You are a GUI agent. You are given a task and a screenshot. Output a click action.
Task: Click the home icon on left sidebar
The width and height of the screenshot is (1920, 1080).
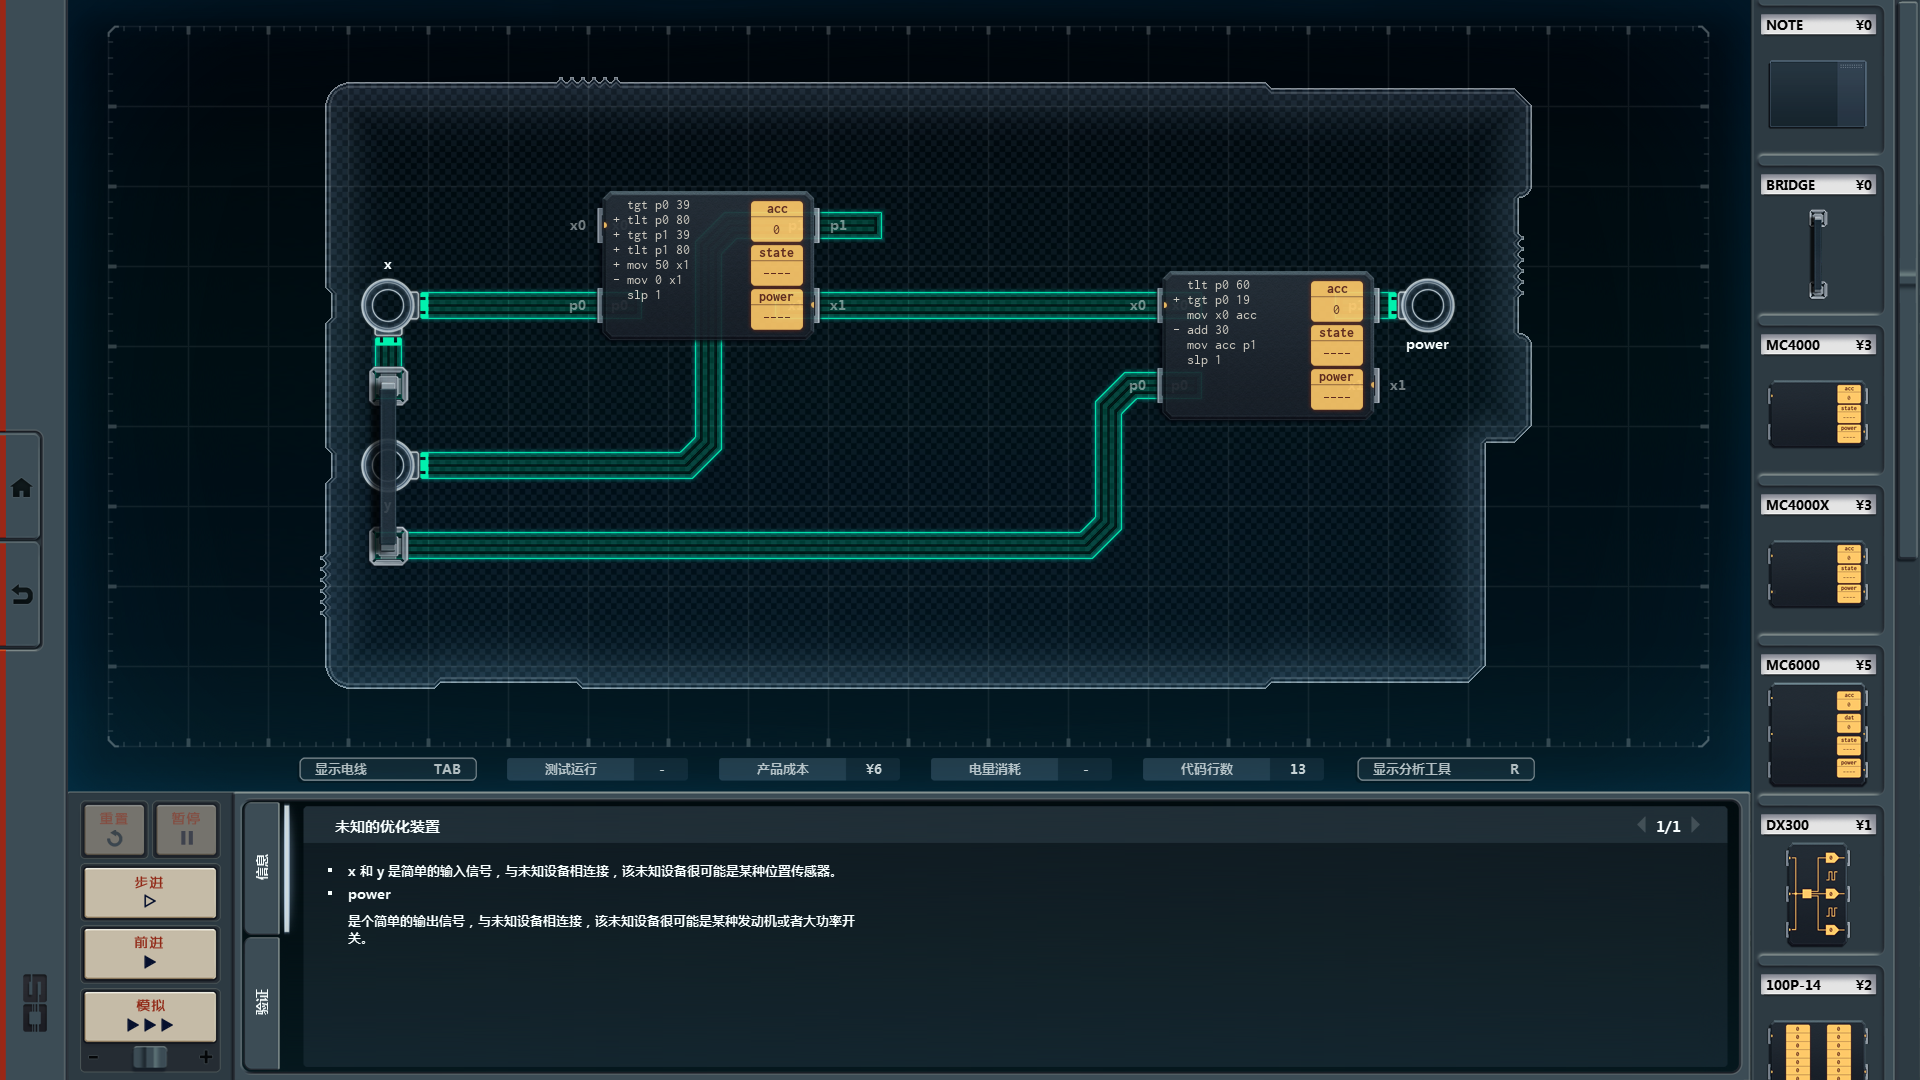click(21, 488)
